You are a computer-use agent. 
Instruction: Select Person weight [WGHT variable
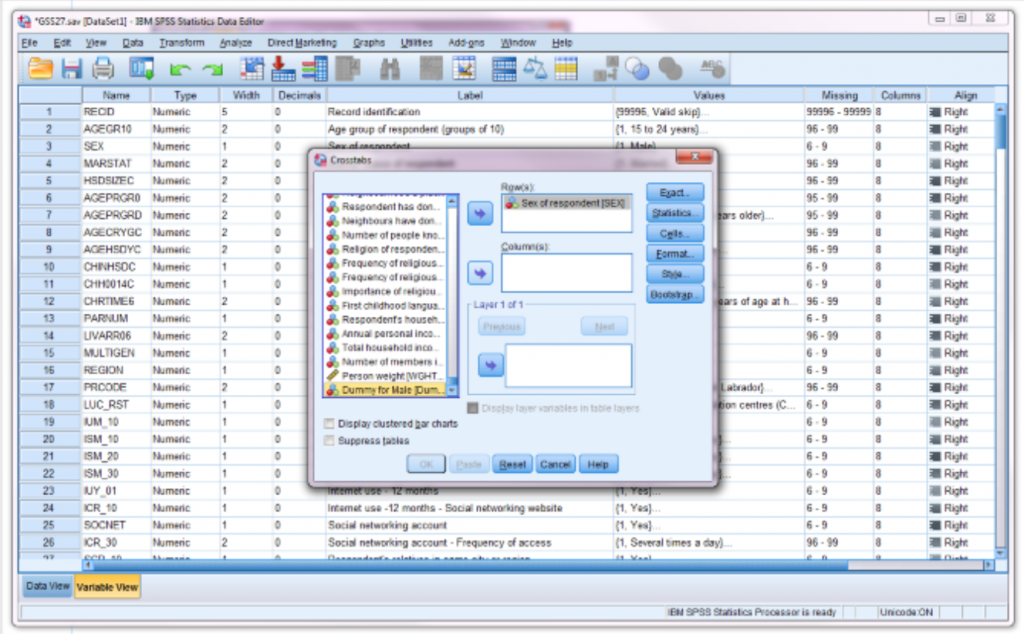(386, 376)
